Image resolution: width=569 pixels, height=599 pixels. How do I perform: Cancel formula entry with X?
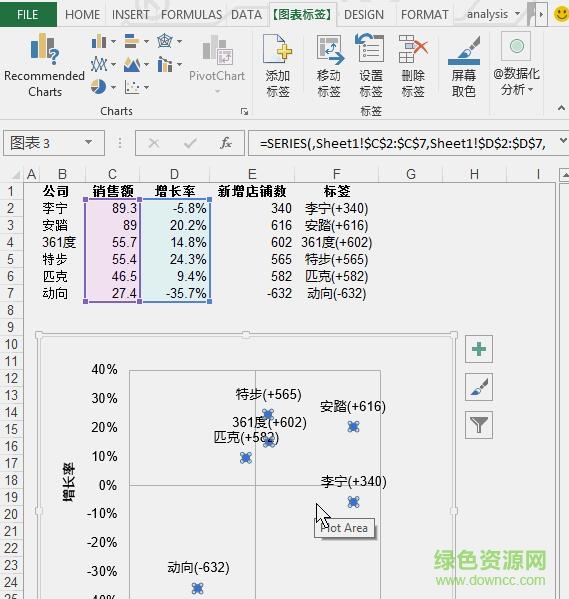154,143
